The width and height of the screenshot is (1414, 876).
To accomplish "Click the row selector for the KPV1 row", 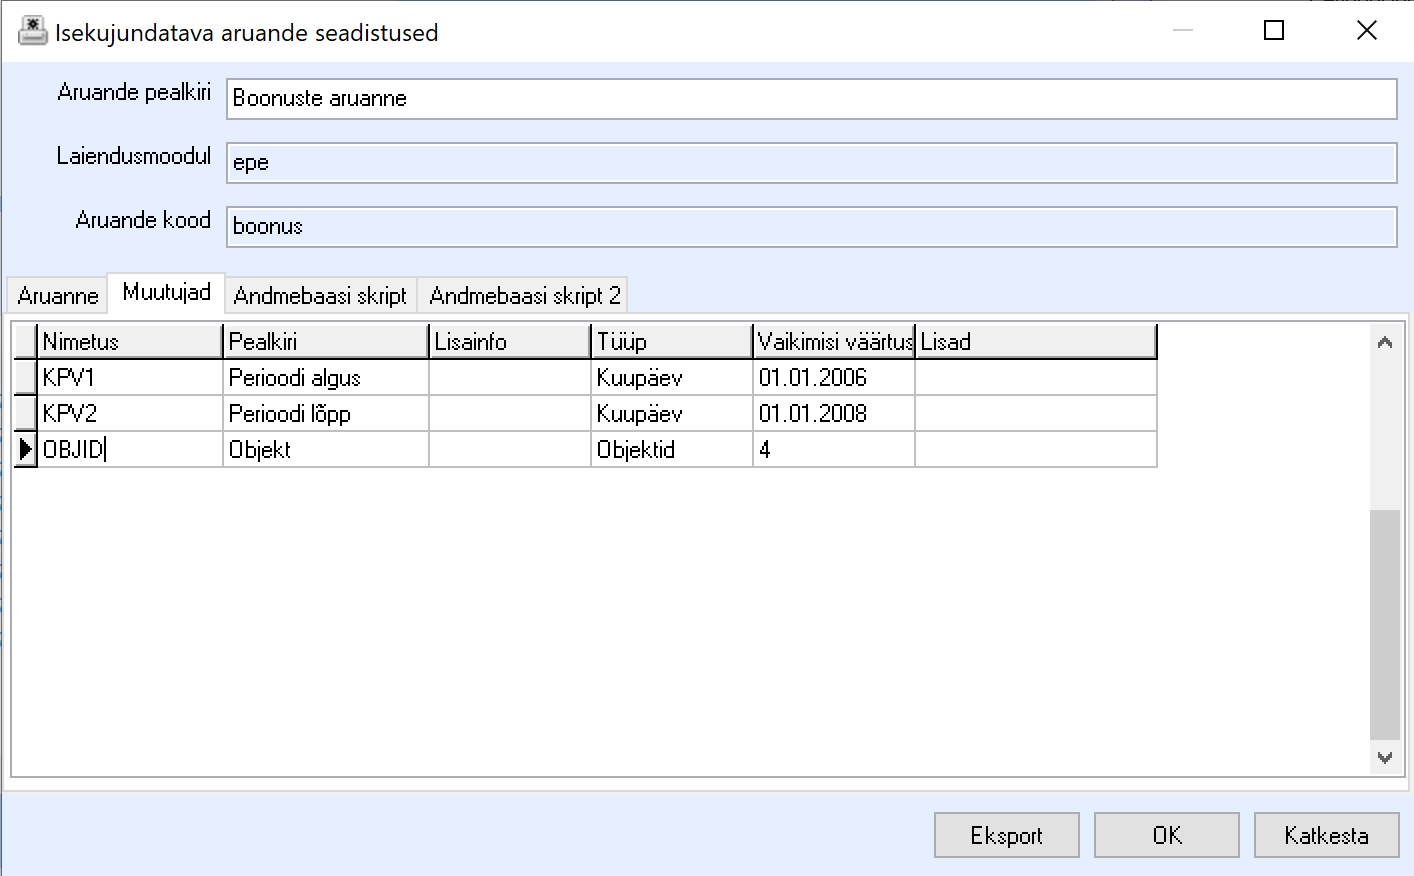I will click(x=25, y=378).
